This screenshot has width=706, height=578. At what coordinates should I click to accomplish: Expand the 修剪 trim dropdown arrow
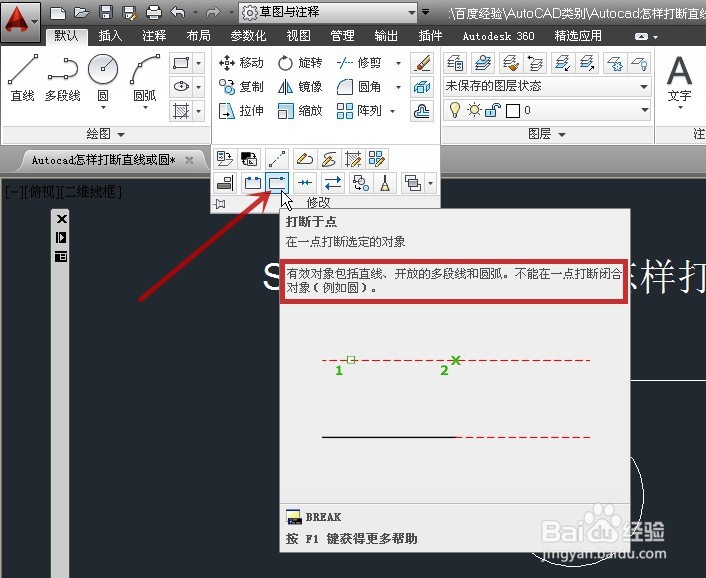coord(398,63)
